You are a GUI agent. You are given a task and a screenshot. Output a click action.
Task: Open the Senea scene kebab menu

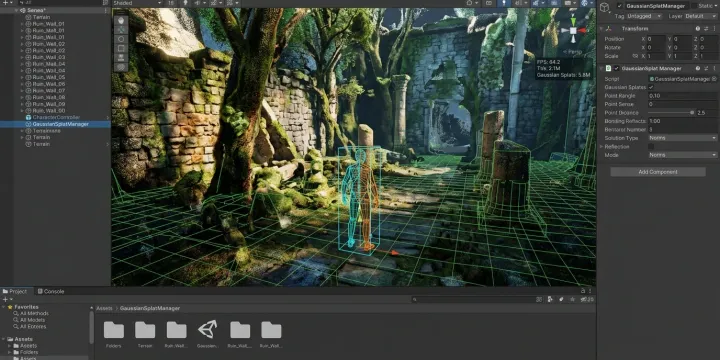coord(106,11)
